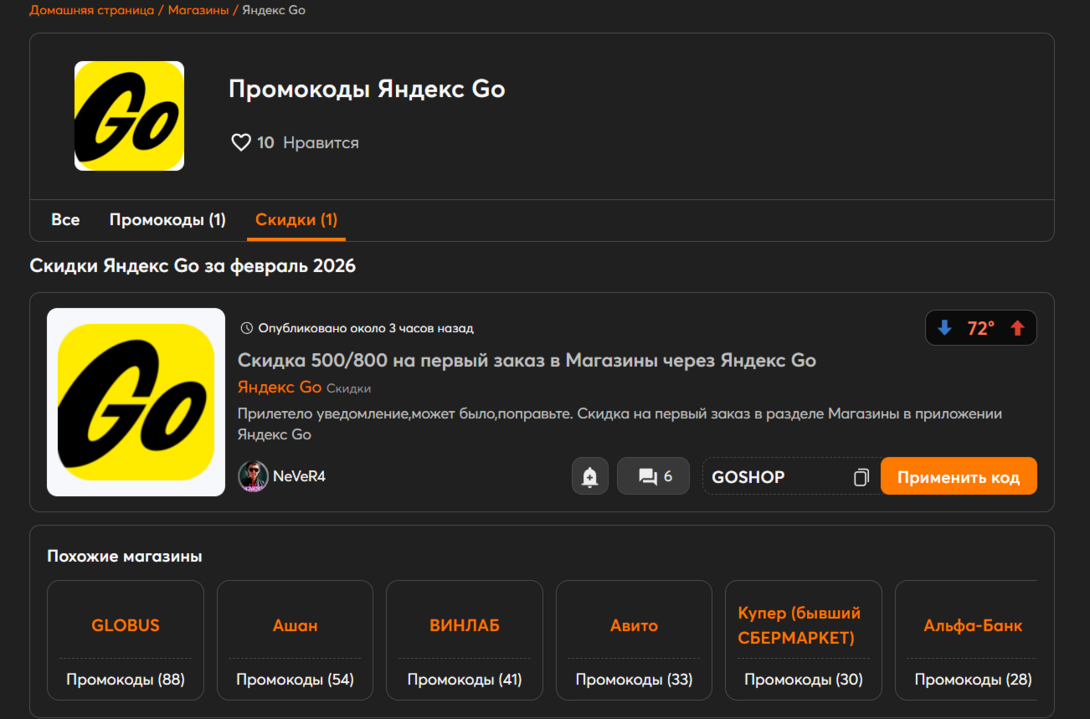
Task: Switch to the Все tab
Action: click(65, 220)
